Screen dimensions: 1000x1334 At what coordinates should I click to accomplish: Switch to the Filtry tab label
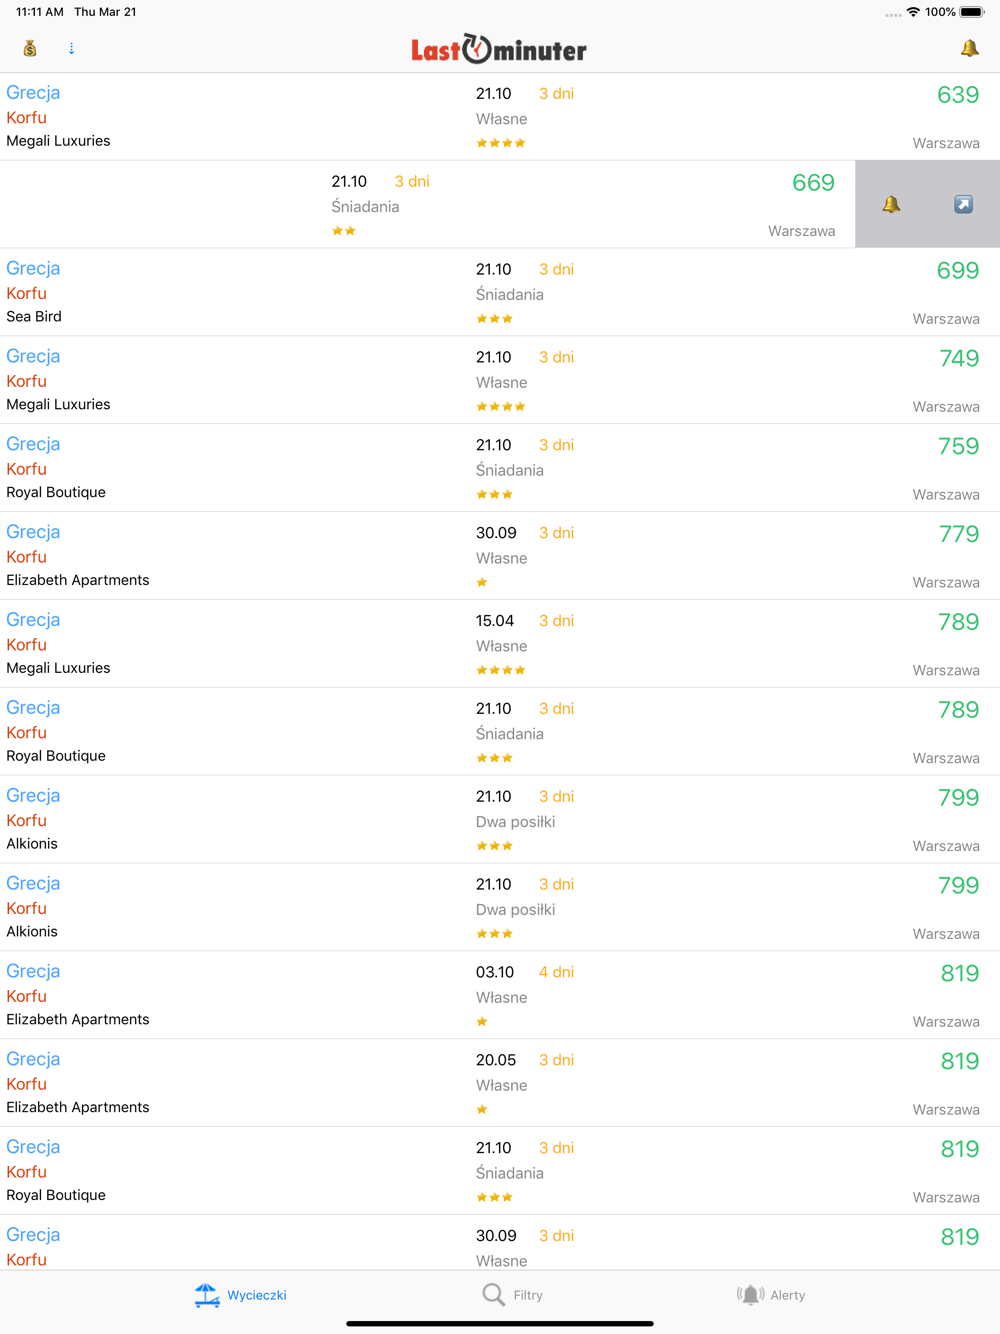(528, 1295)
